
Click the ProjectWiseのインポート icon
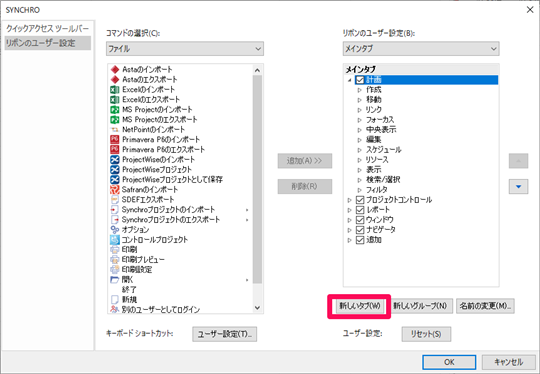(x=115, y=160)
